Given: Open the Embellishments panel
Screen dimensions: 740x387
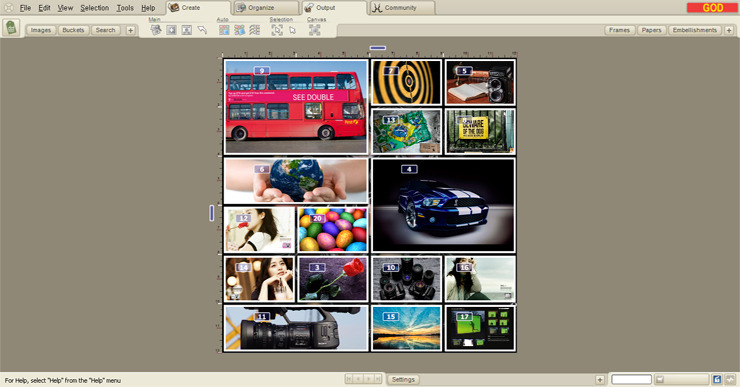Looking at the screenshot, I should tap(695, 30).
